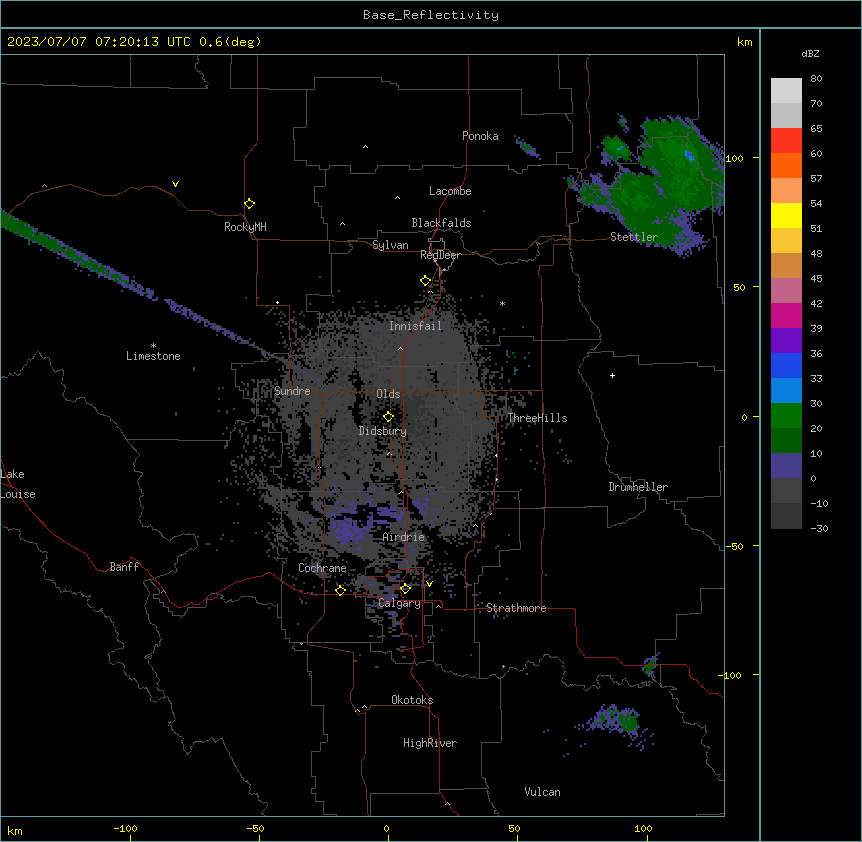Click the Sundre city label
The height and width of the screenshot is (842, 862).
(x=292, y=391)
